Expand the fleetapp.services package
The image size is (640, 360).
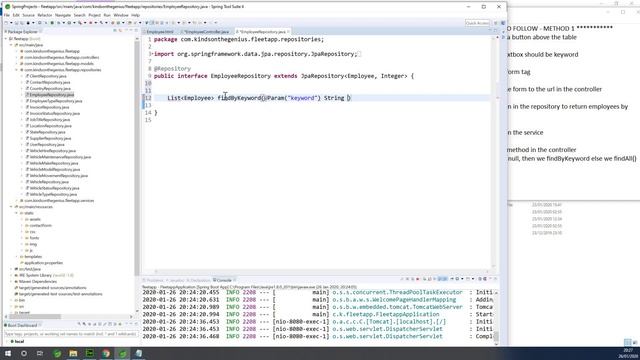pyautogui.click(x=17, y=200)
